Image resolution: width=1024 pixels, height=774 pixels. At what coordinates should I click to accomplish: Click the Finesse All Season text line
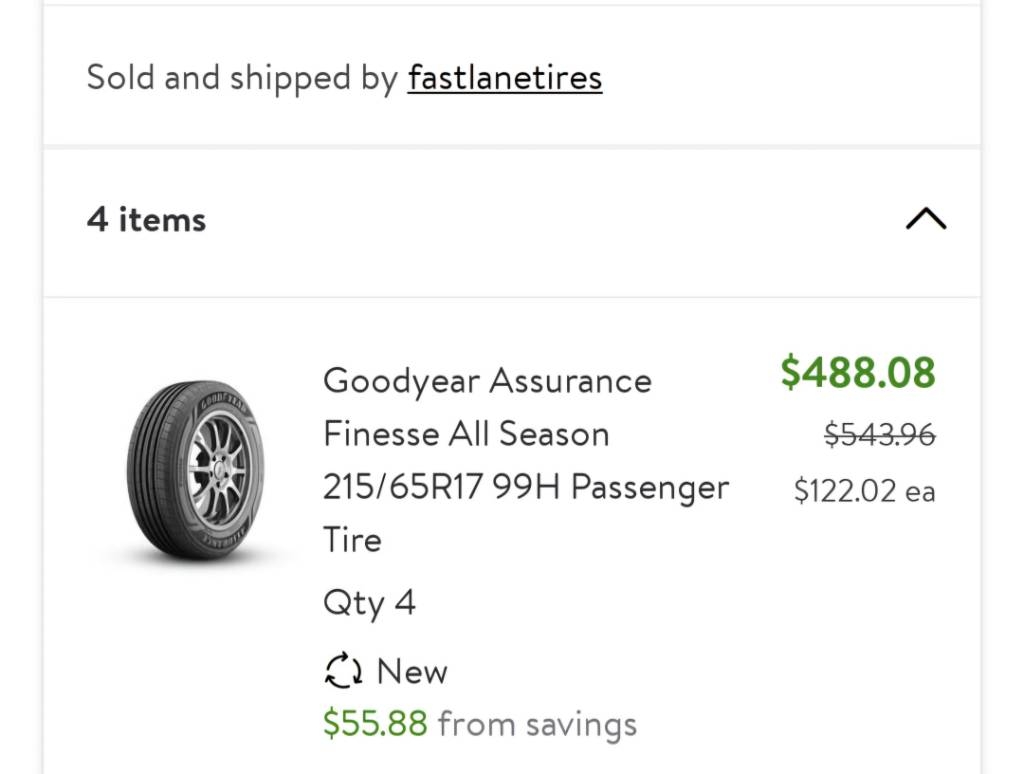pos(466,434)
